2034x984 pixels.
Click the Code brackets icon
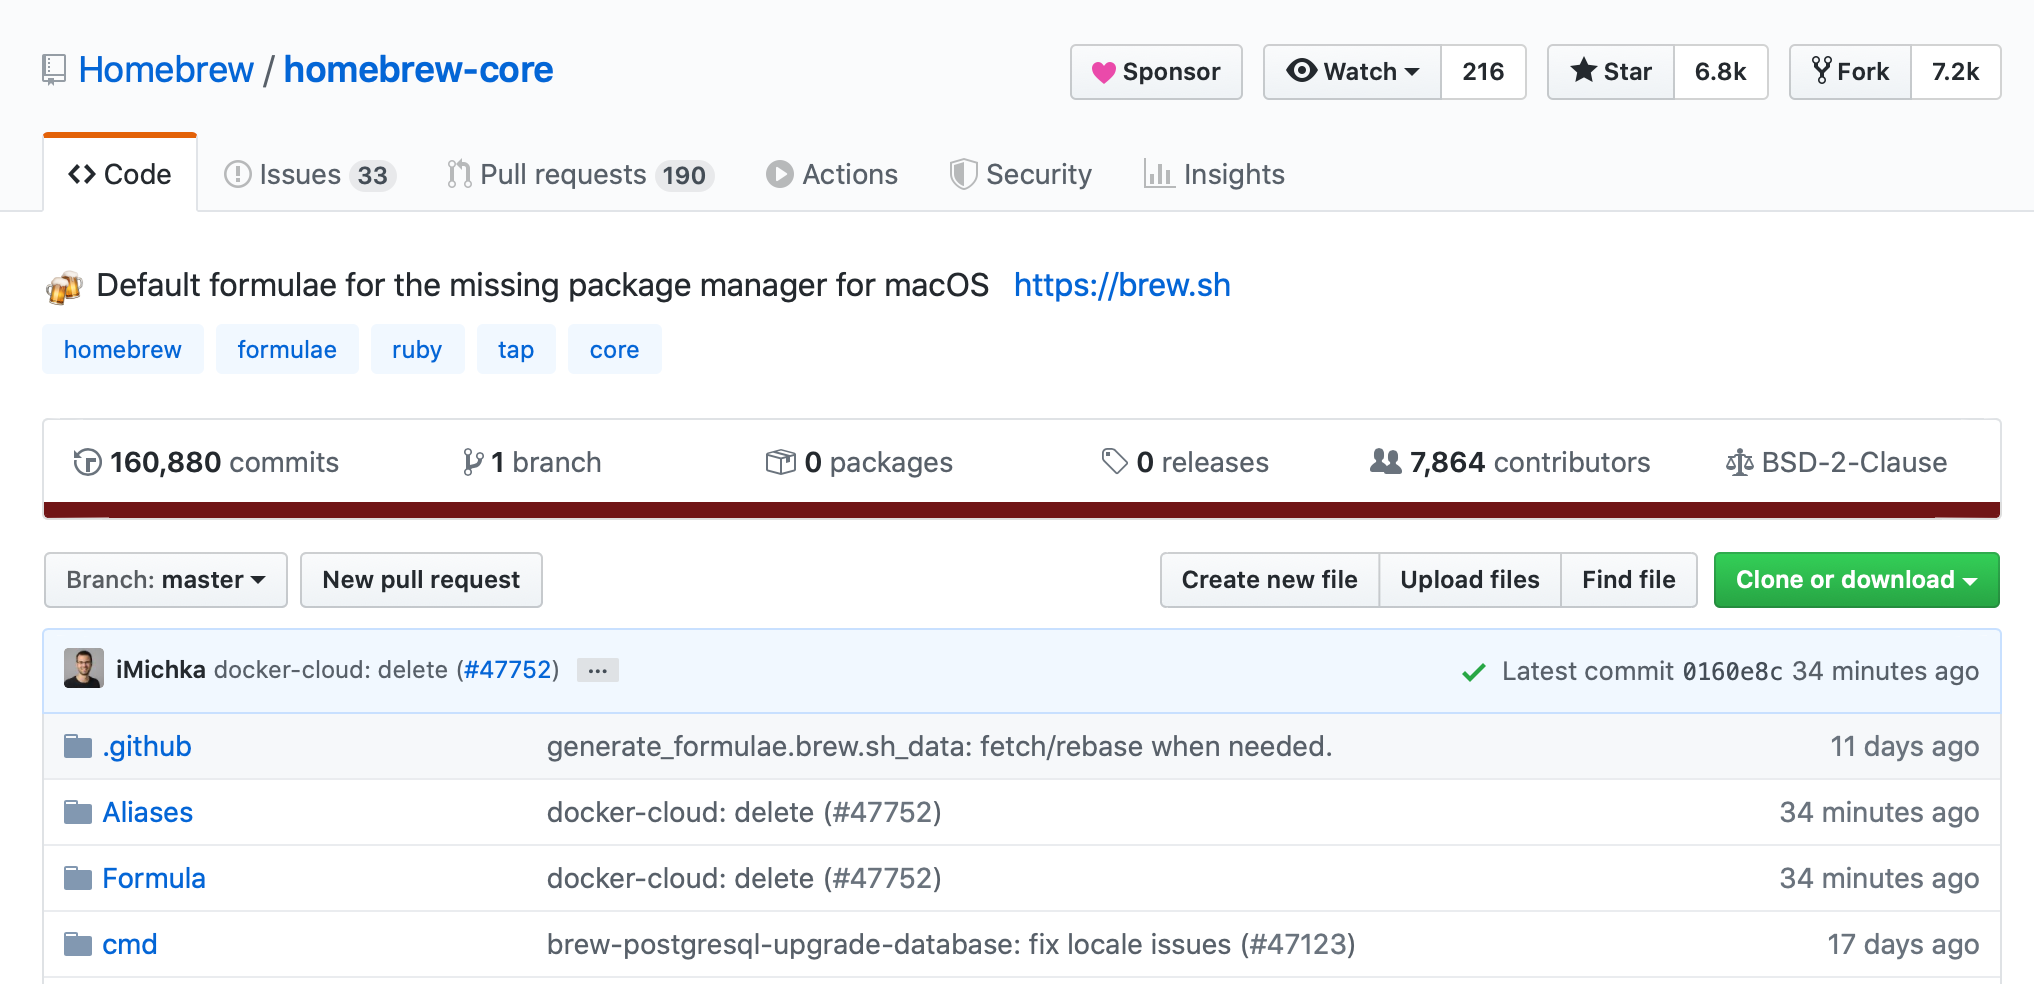tap(82, 174)
